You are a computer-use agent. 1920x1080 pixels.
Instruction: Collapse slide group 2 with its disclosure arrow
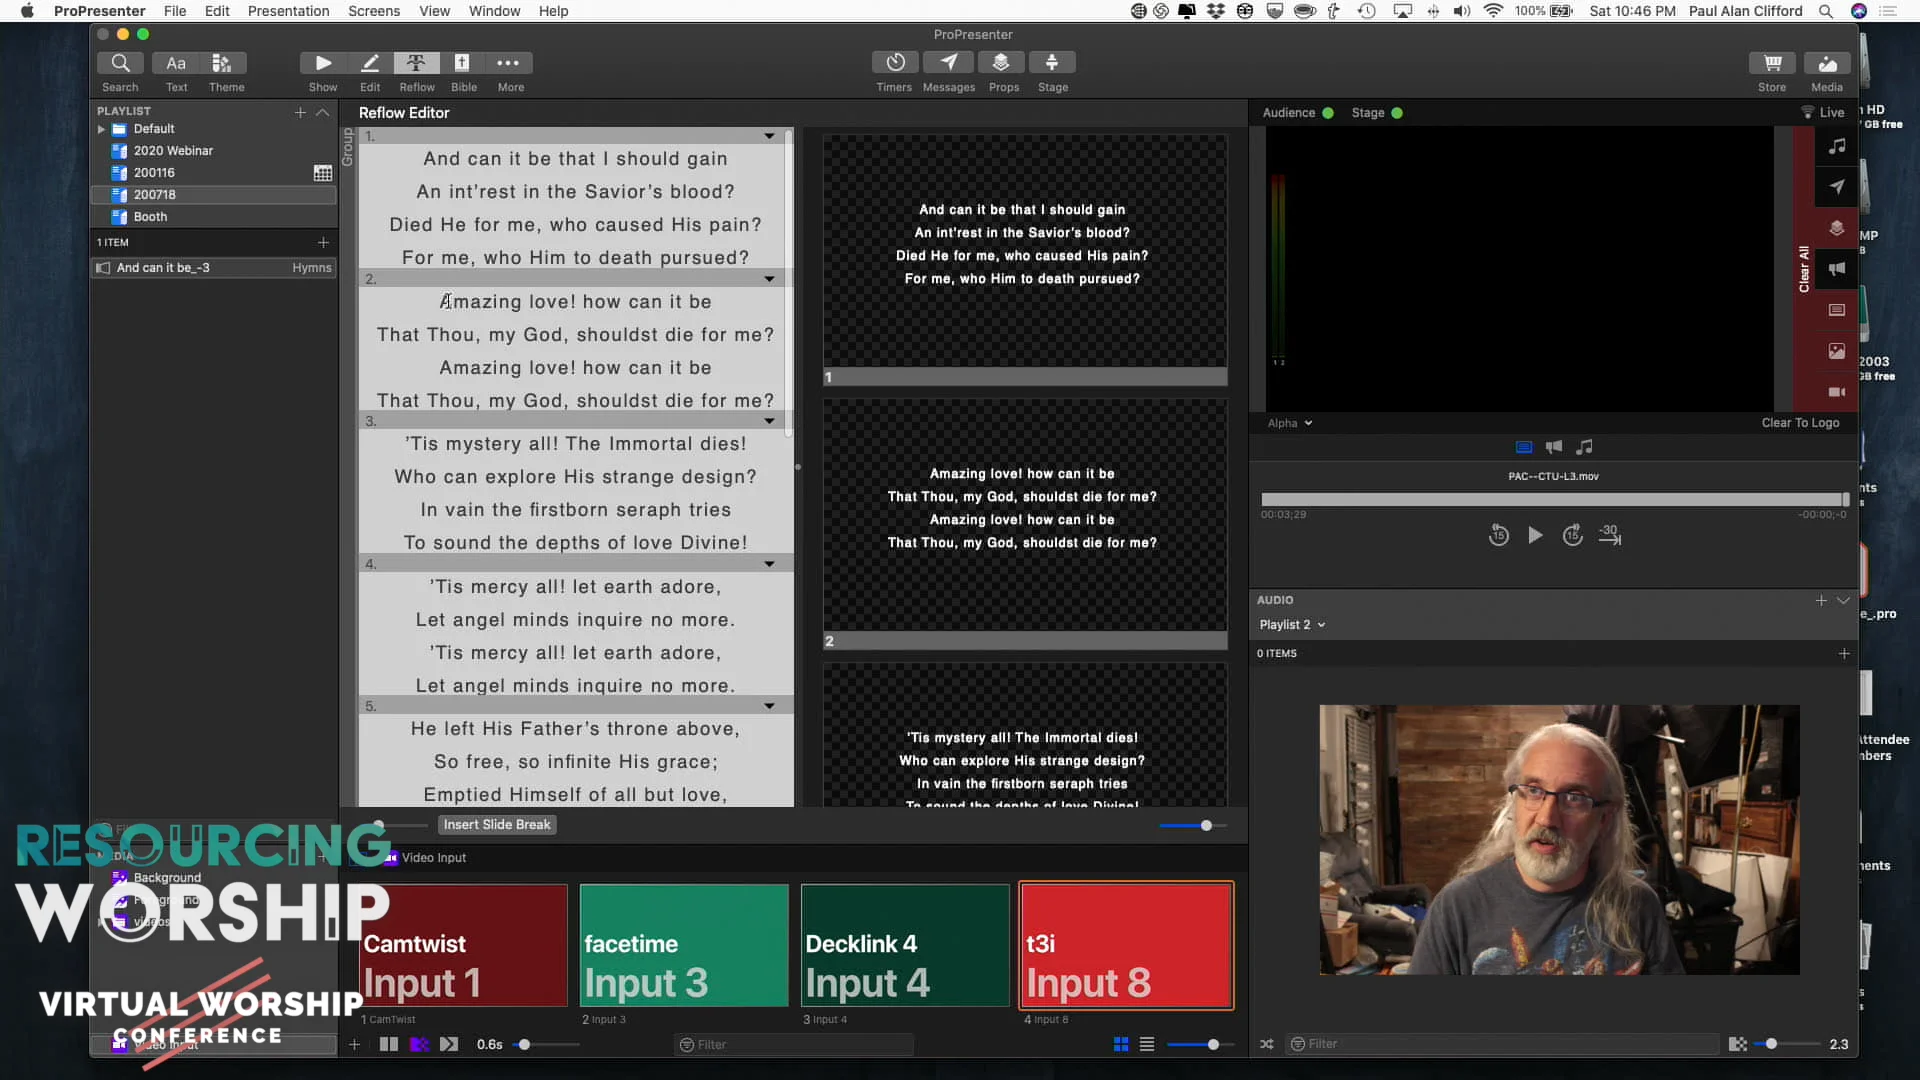[x=768, y=278]
